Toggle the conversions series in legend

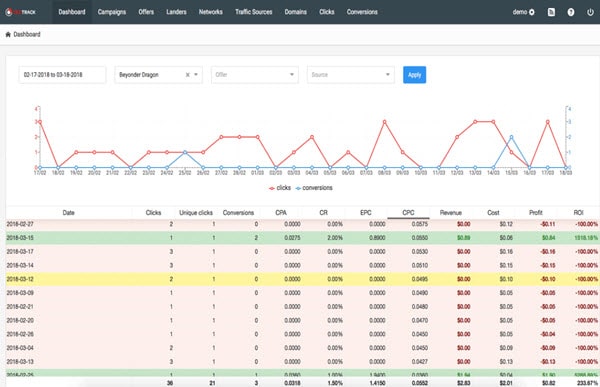point(314,188)
